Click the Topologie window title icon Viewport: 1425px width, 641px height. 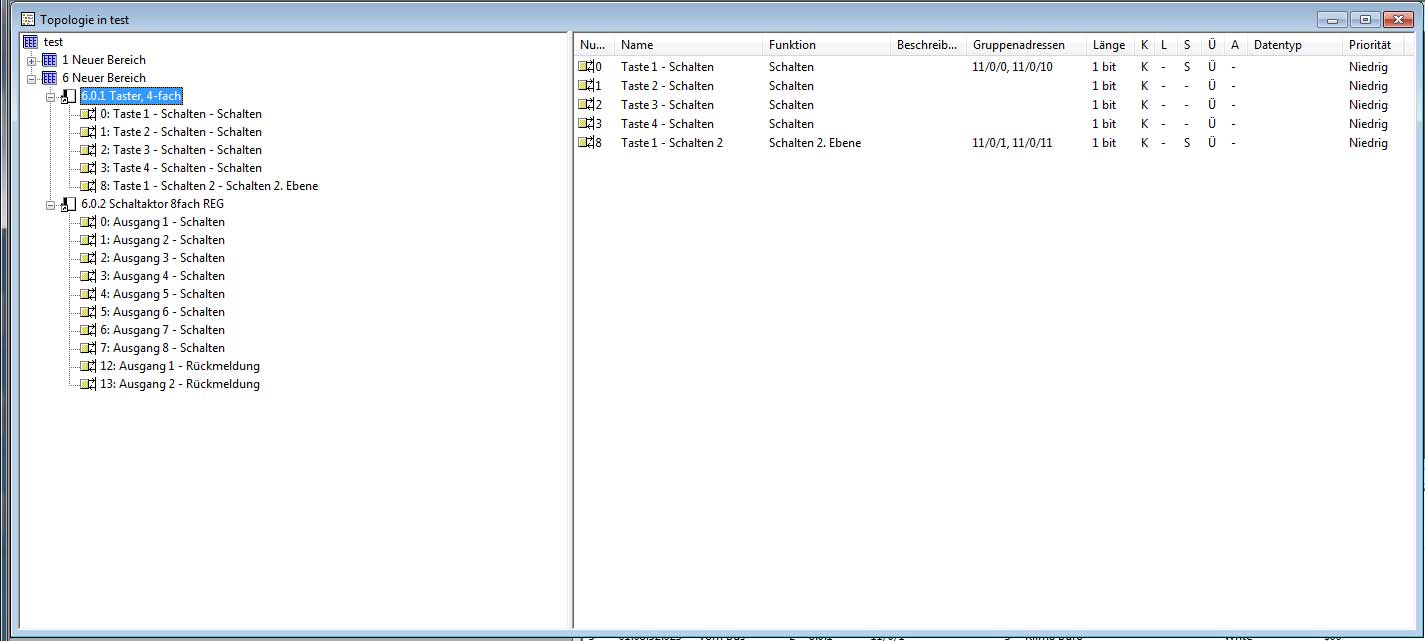(x=28, y=19)
